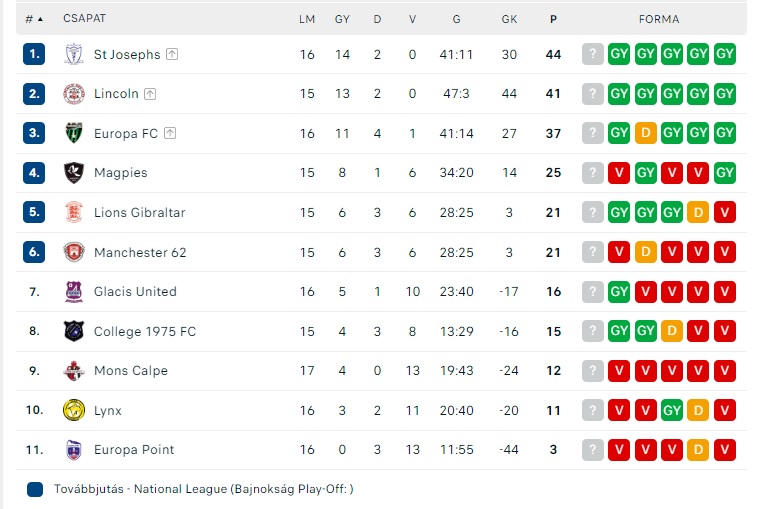Click the CSAPAT column header
The width and height of the screenshot is (760, 509).
84,18
